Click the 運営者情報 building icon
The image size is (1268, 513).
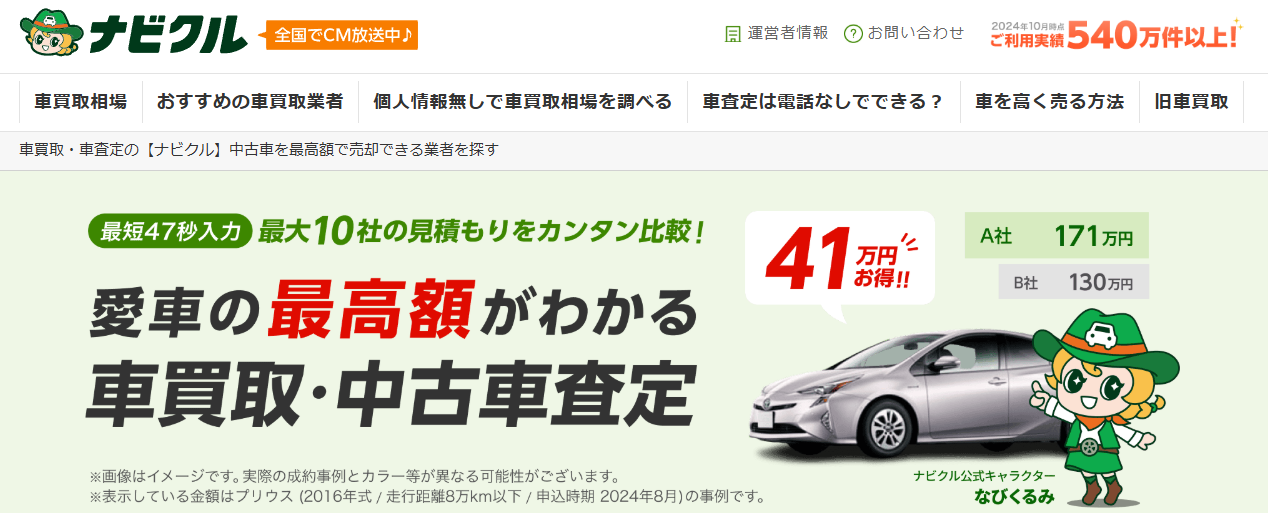(x=733, y=33)
